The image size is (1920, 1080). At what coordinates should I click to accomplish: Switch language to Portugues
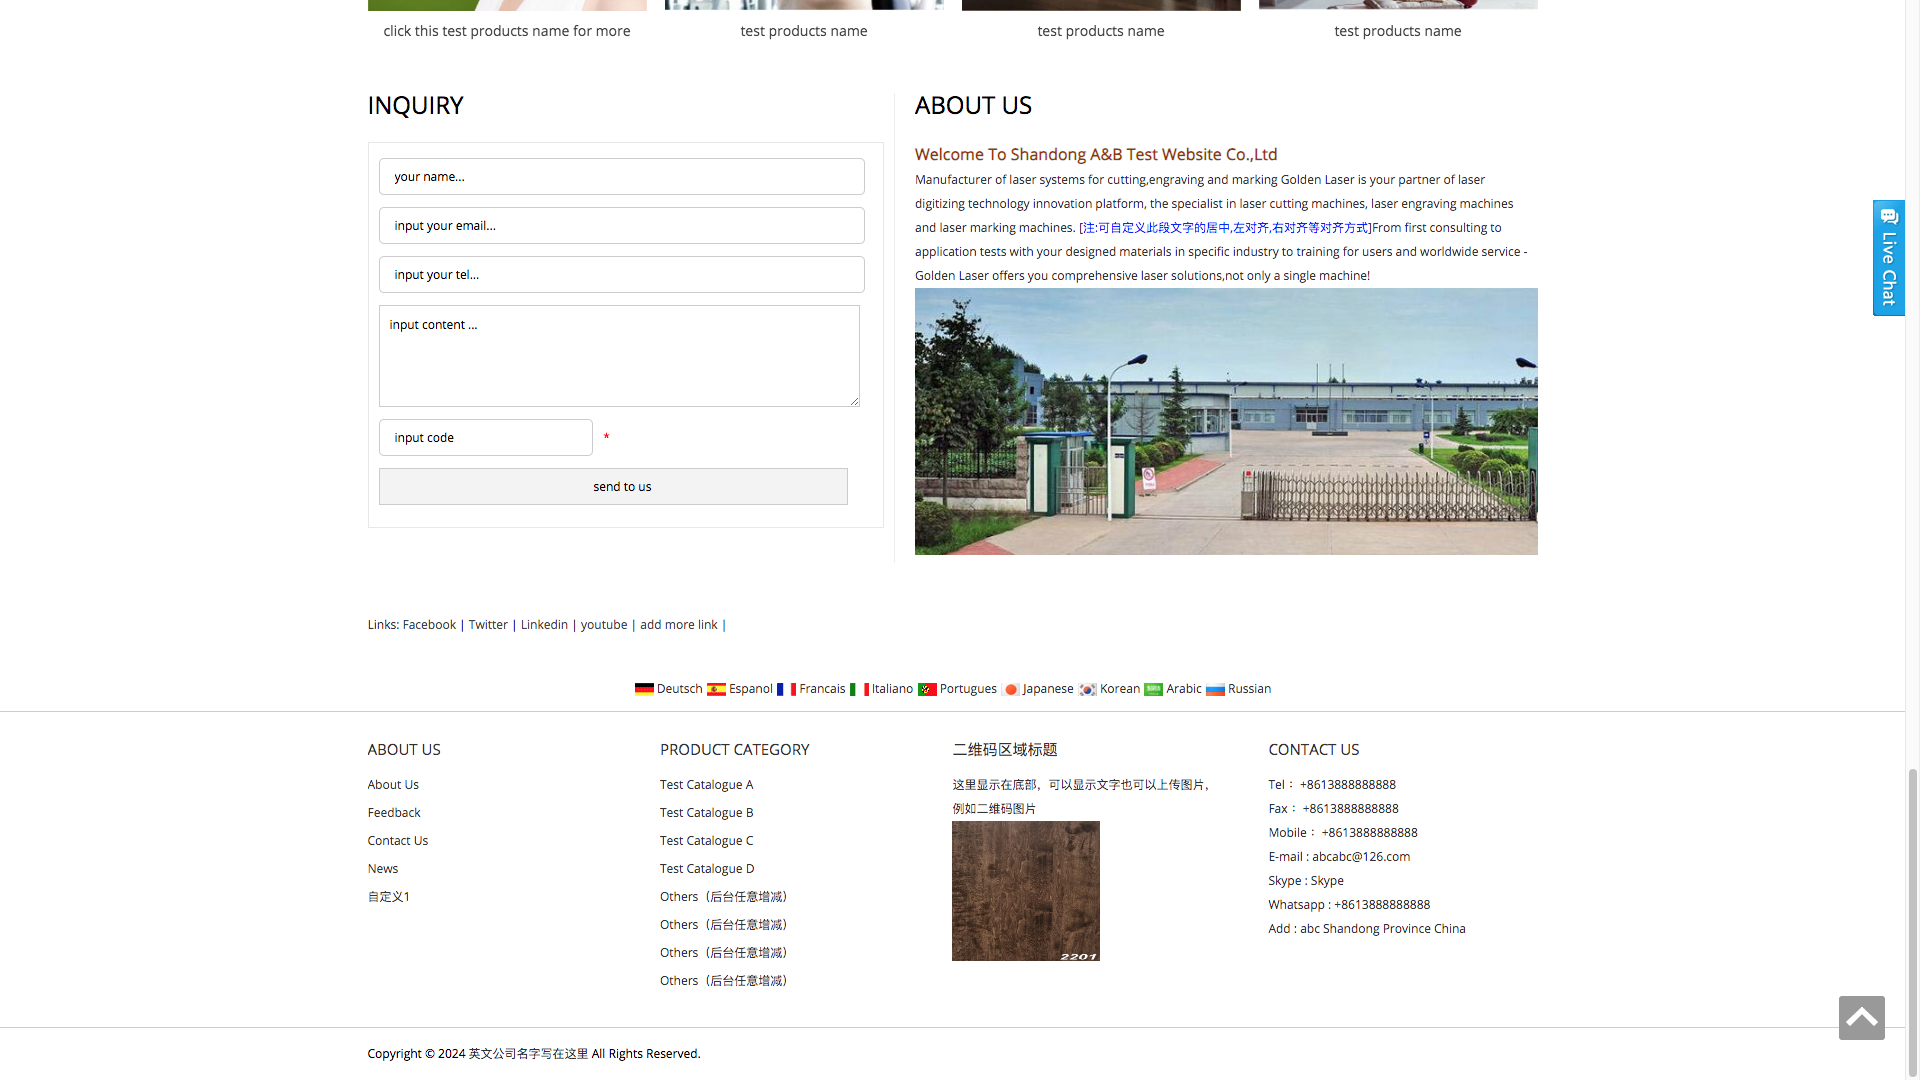[968, 689]
